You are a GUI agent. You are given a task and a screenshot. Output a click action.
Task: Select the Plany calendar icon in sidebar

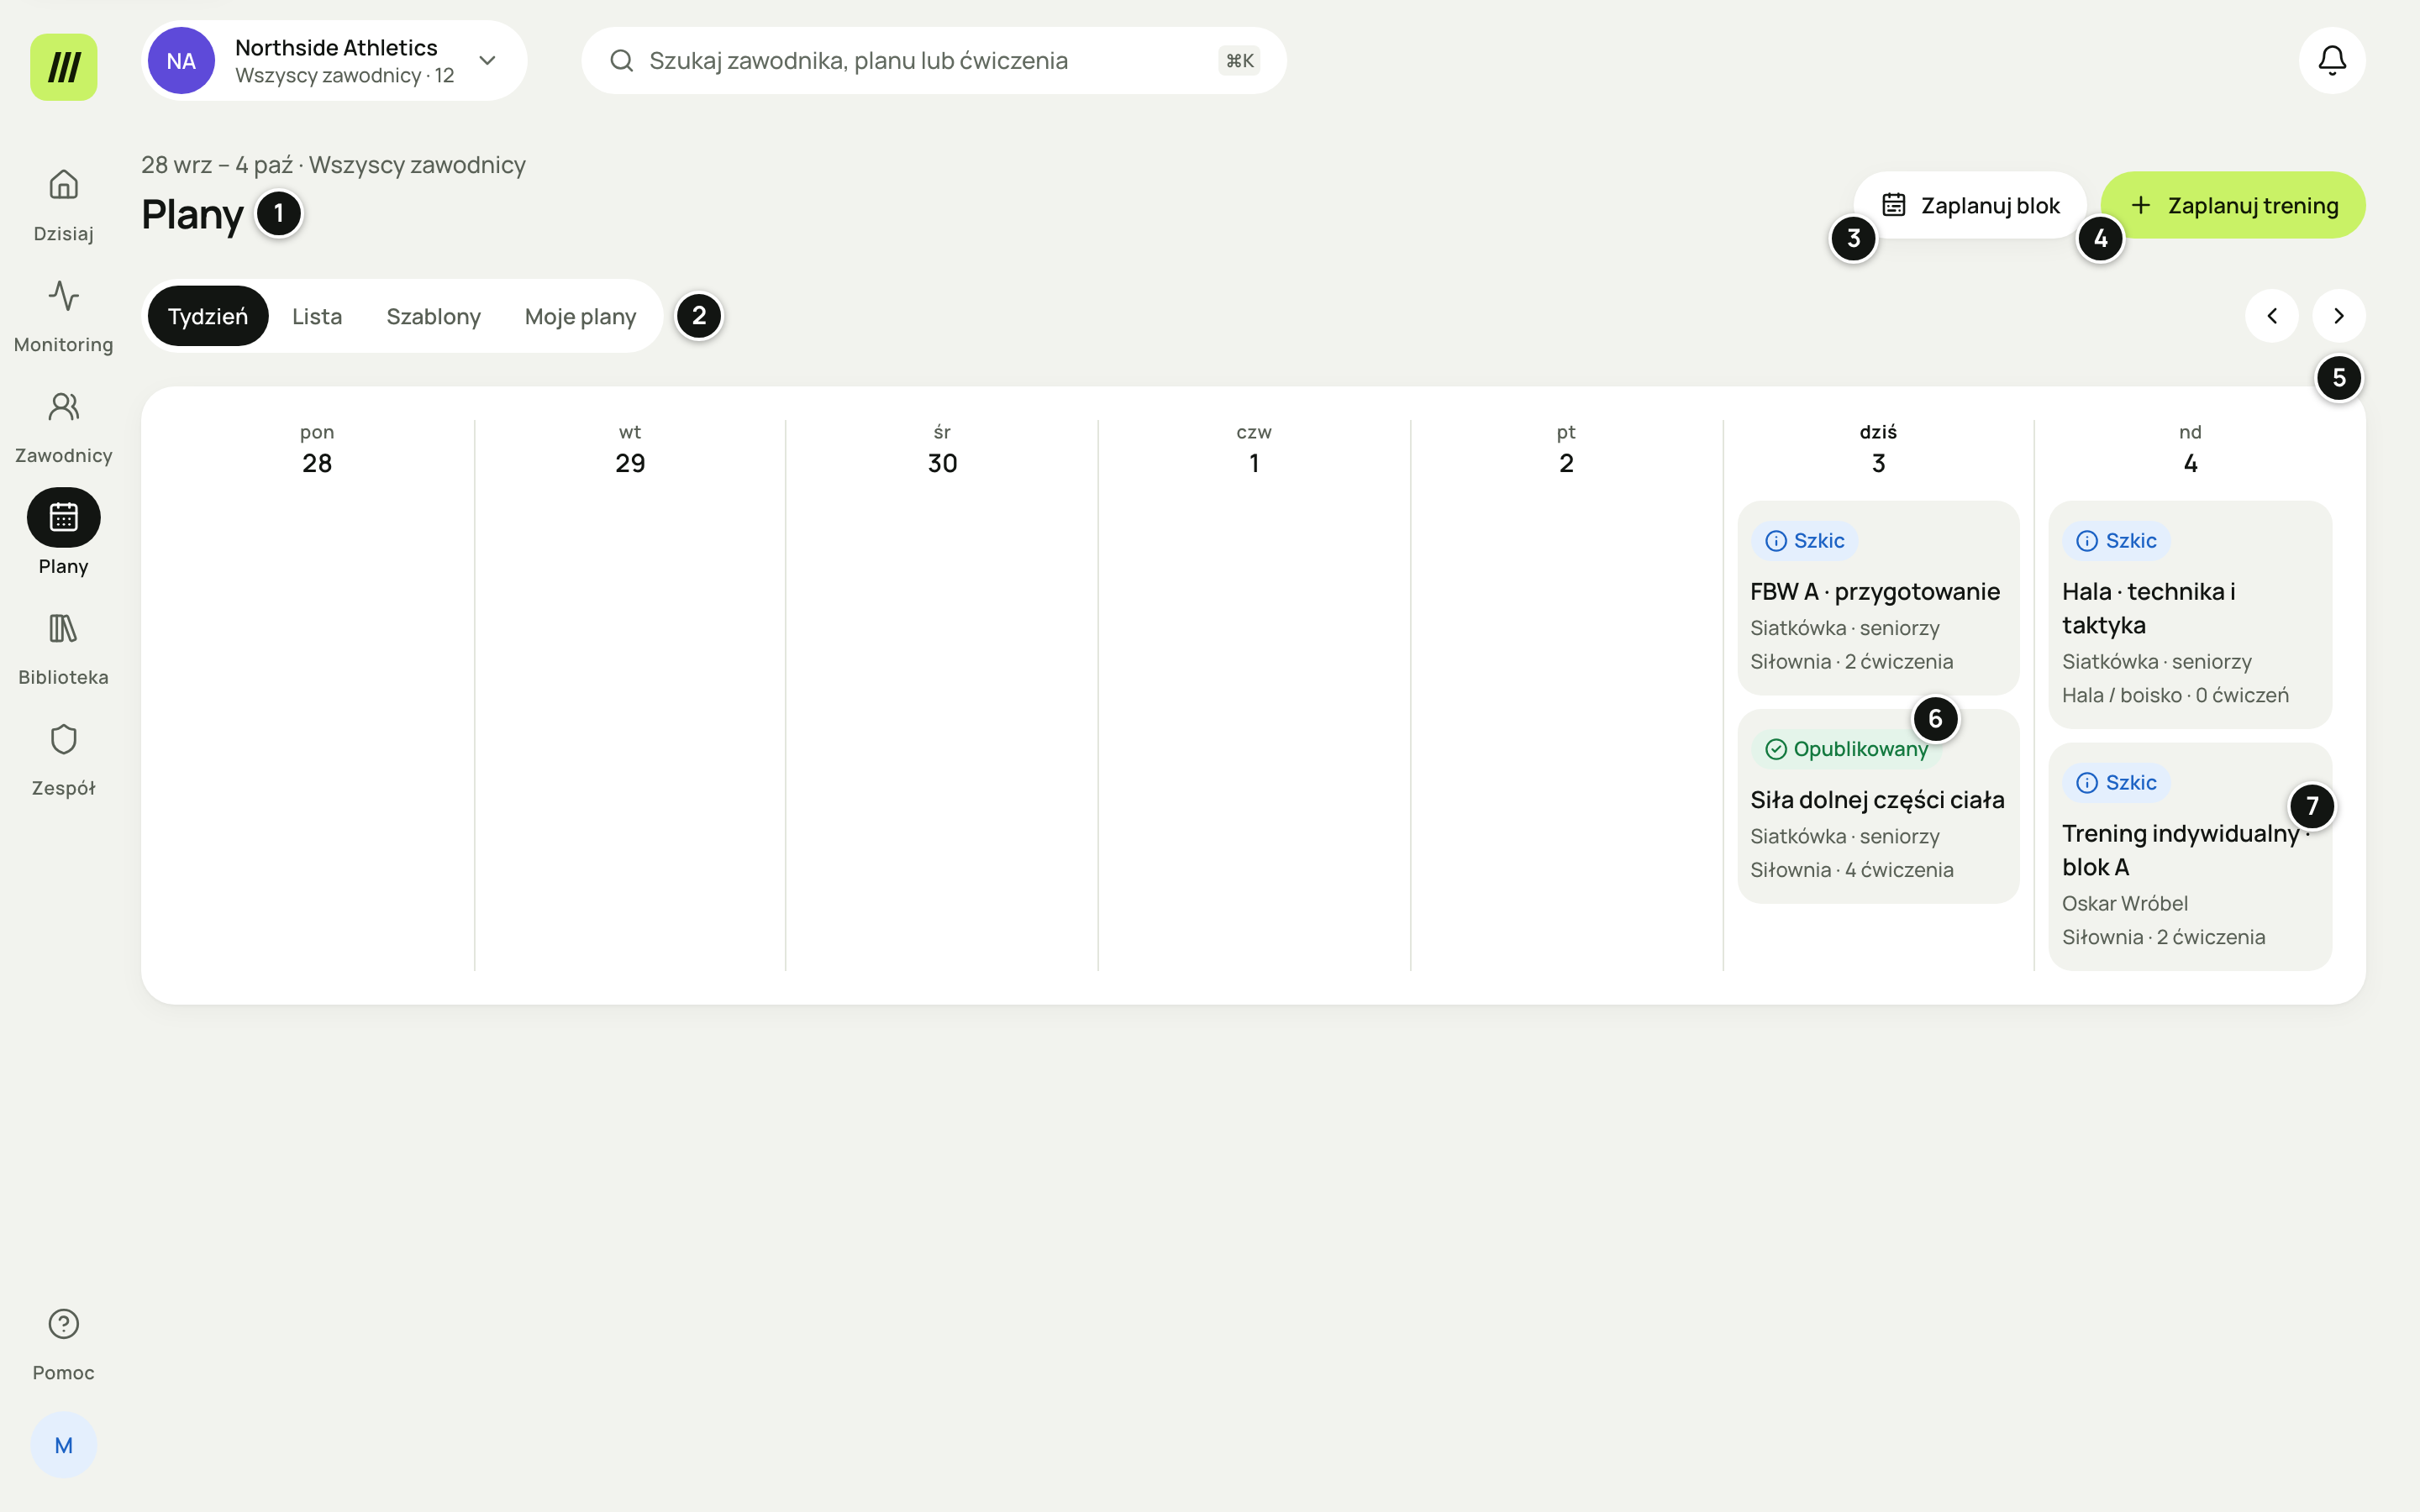click(63, 518)
